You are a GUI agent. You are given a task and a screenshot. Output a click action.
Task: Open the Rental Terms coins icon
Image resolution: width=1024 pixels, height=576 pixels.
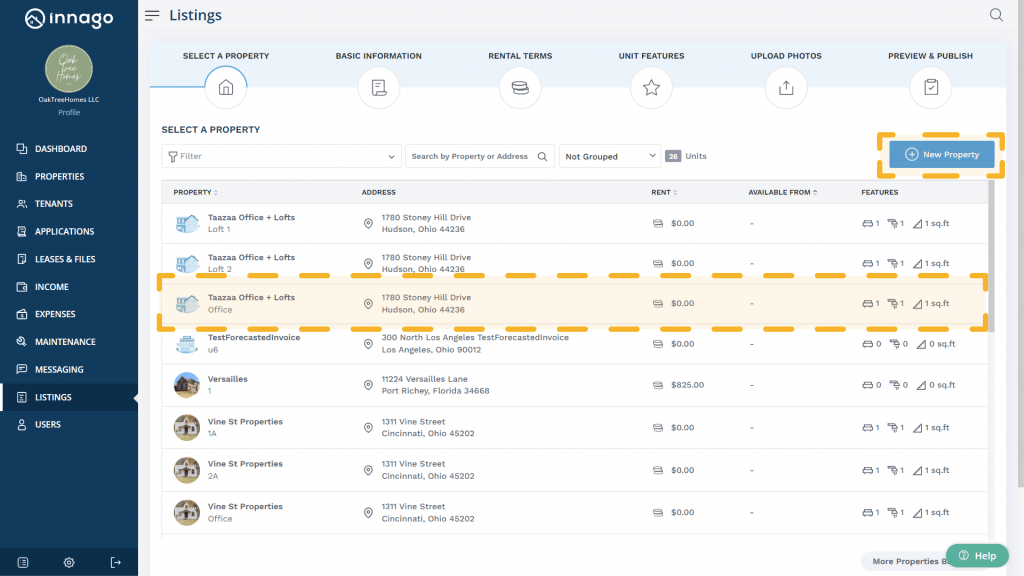pyautogui.click(x=520, y=88)
